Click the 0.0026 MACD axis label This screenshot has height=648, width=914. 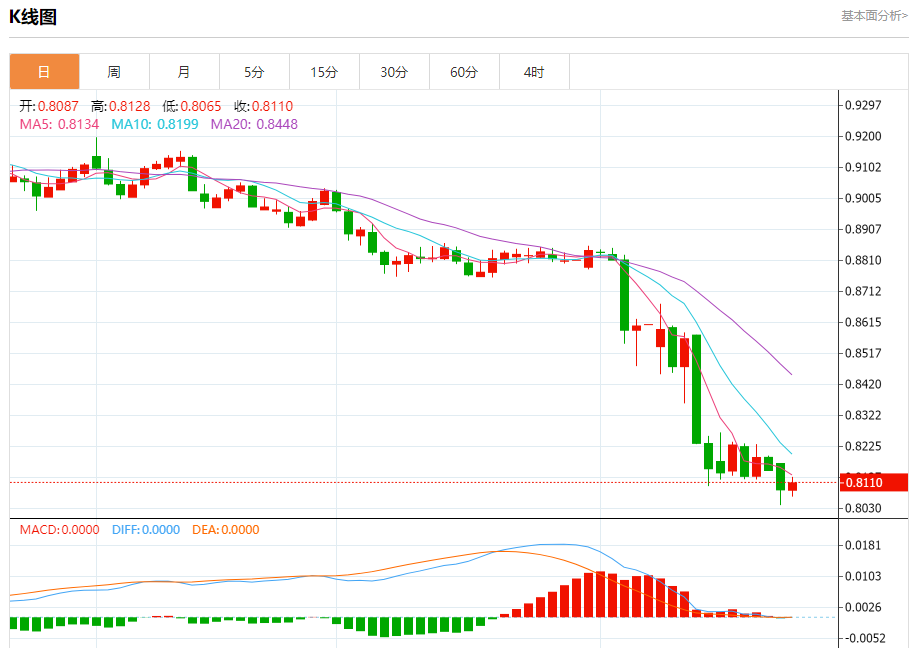coord(863,607)
